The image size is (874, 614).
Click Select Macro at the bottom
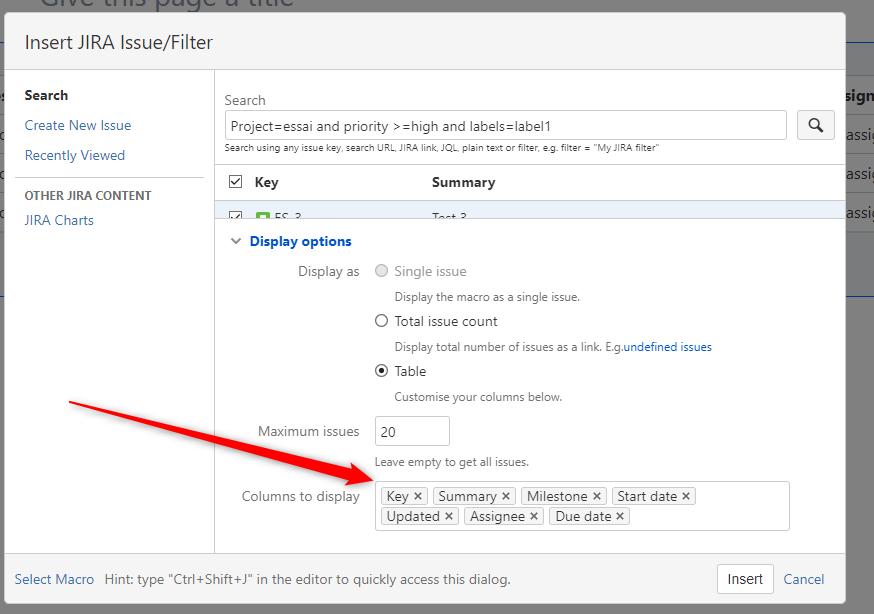(x=54, y=579)
